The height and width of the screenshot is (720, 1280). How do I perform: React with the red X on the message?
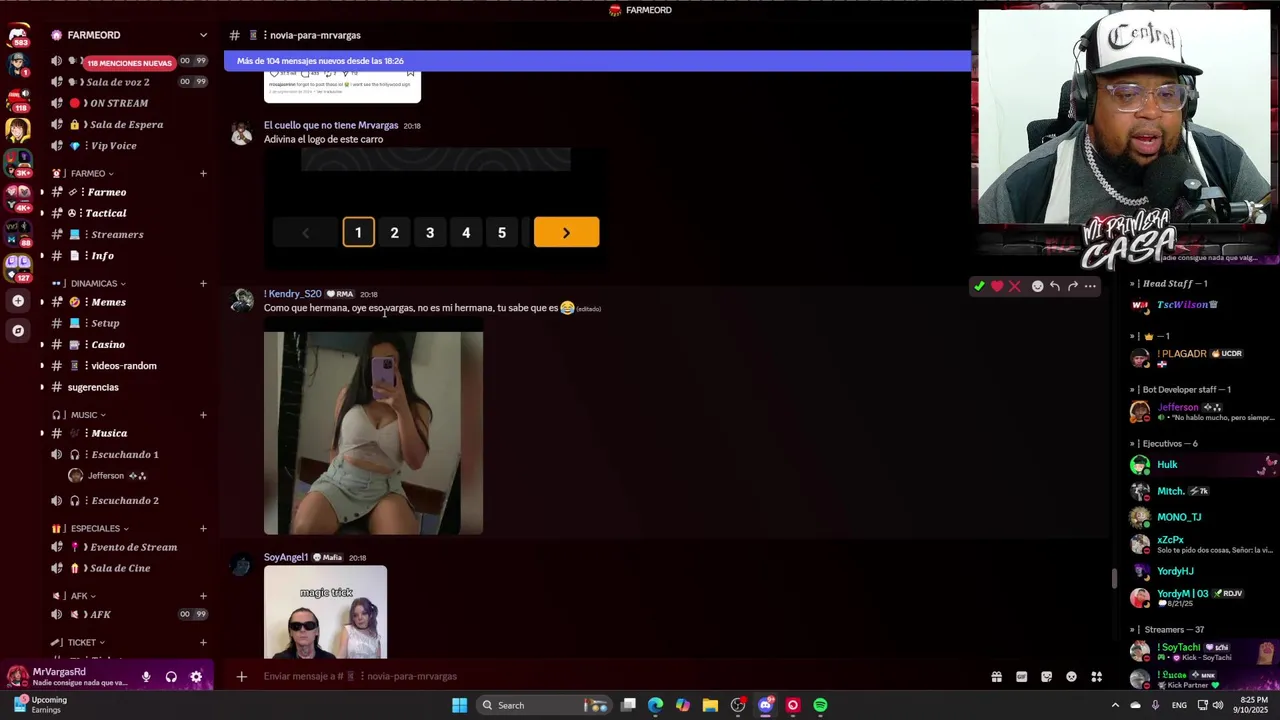point(1014,286)
